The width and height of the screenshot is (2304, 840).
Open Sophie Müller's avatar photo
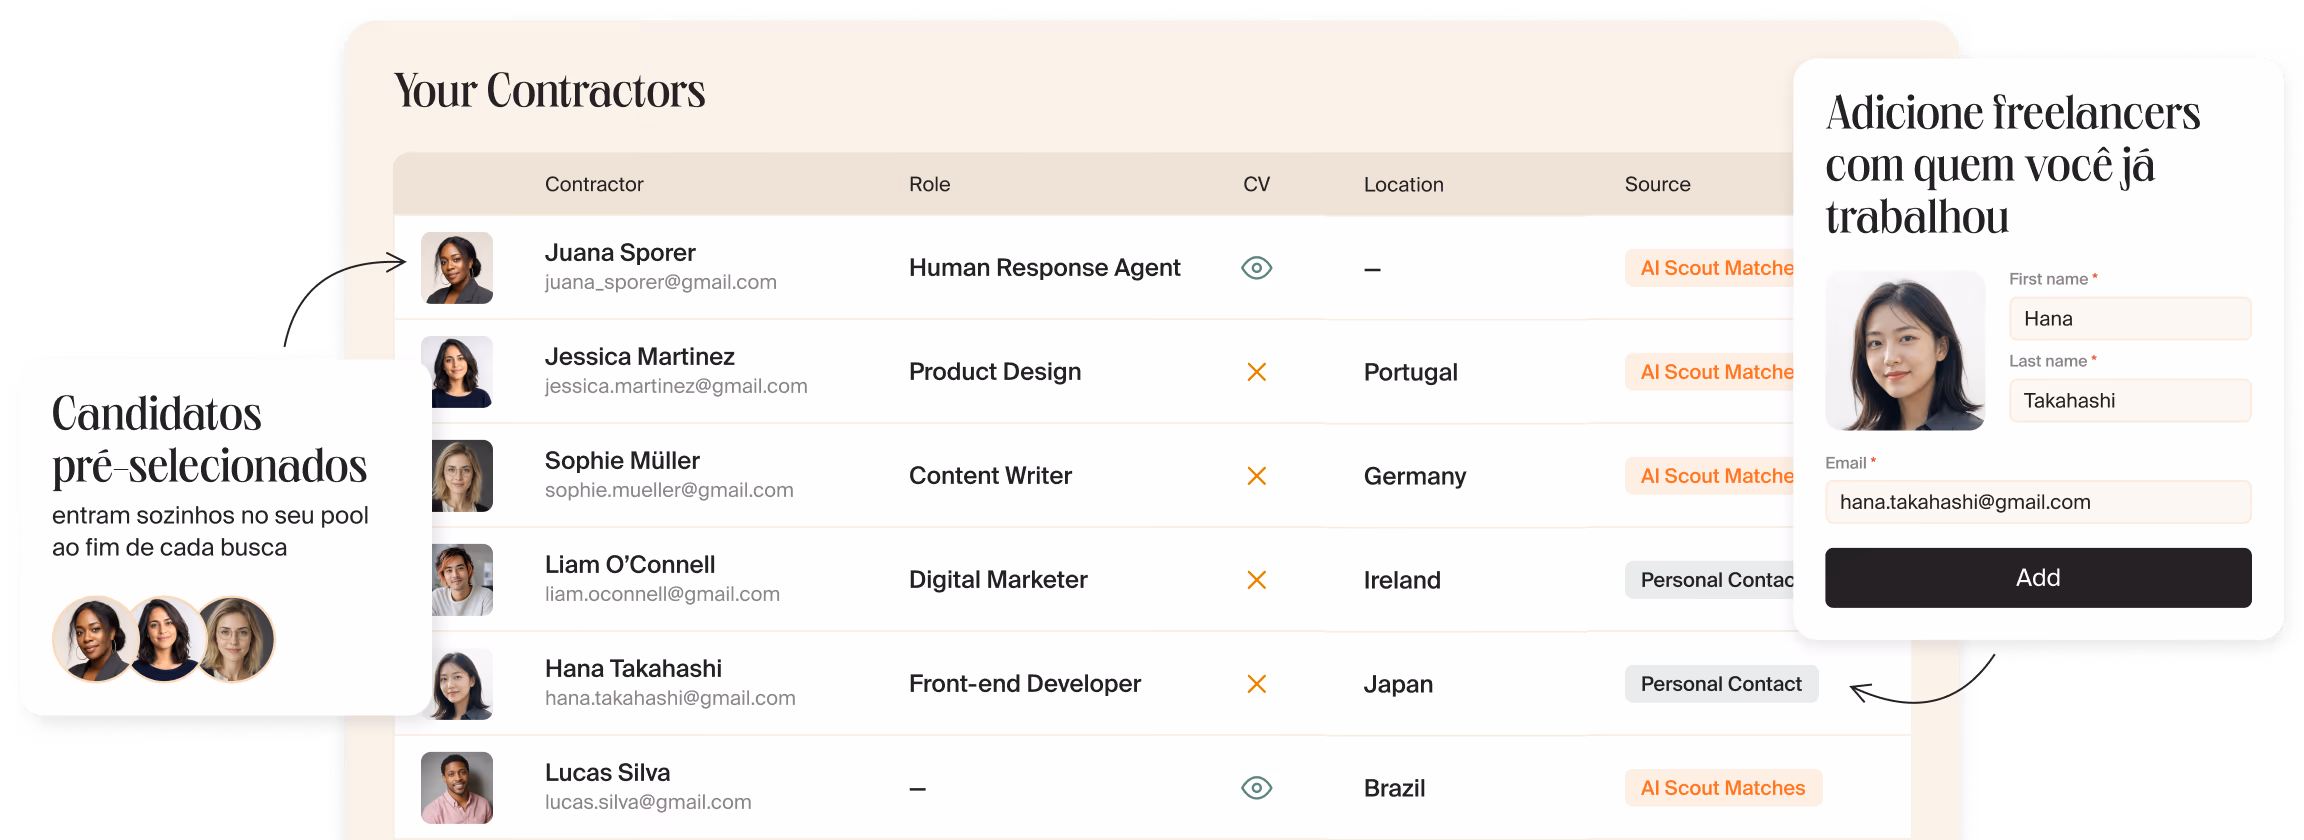pyautogui.click(x=461, y=476)
